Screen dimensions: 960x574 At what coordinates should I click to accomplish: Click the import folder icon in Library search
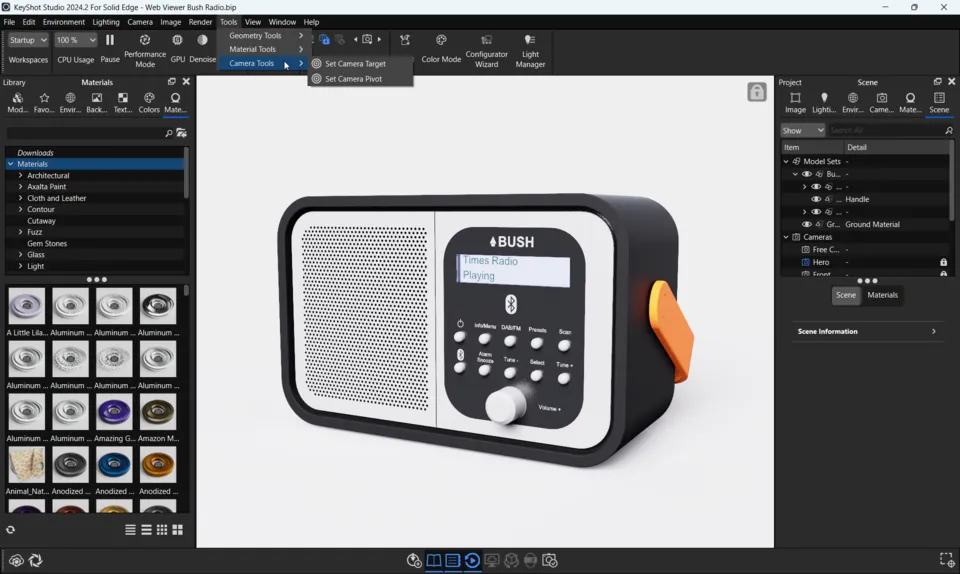(181, 133)
